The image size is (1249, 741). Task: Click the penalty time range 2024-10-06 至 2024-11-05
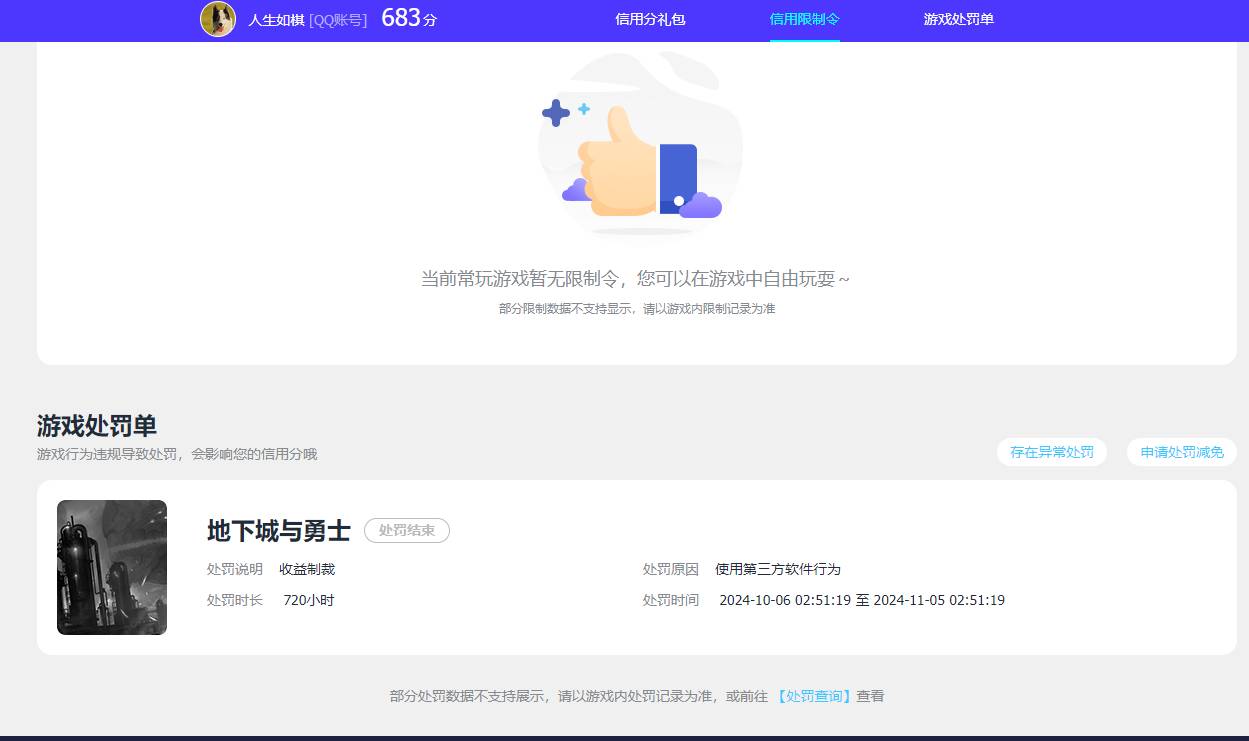pos(862,600)
